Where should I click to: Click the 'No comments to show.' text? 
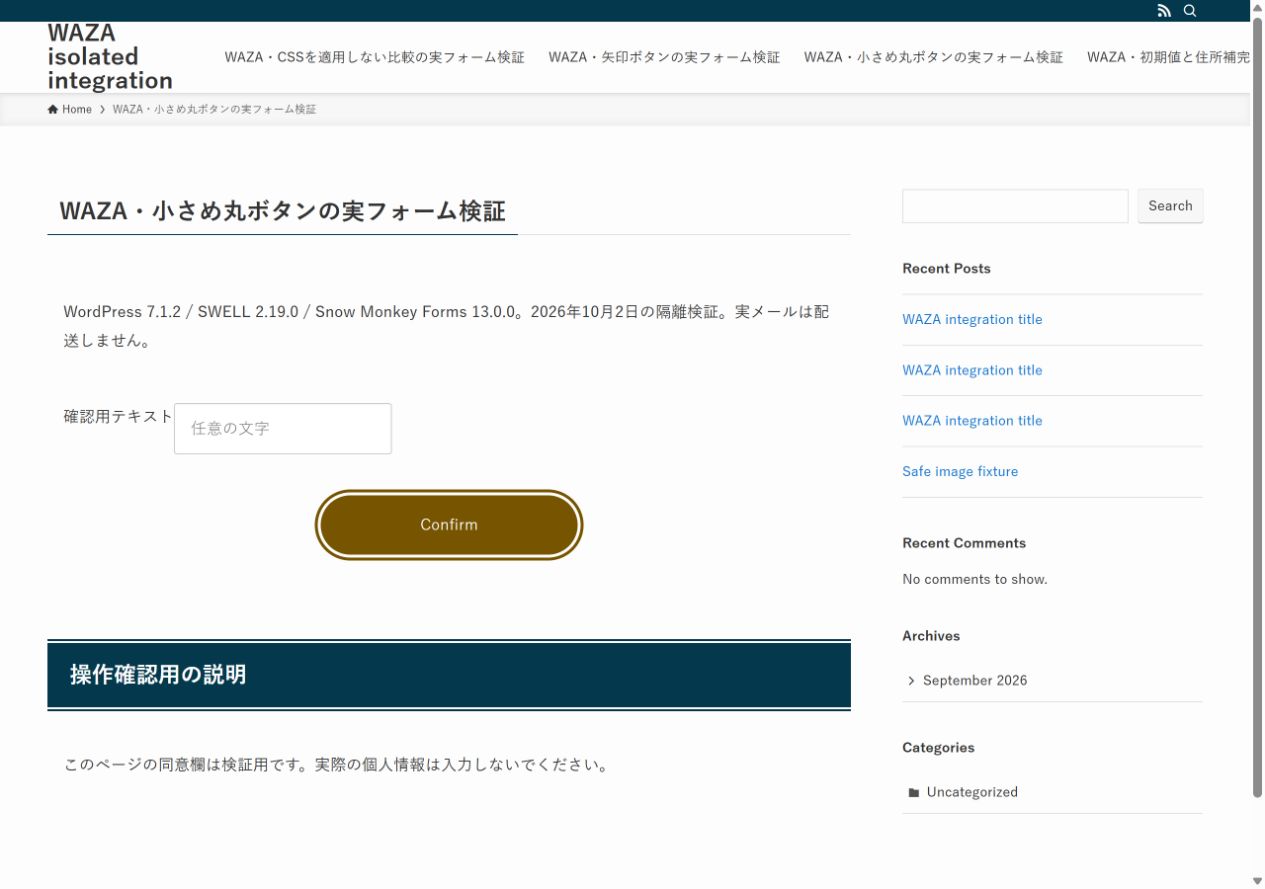[x=975, y=580]
